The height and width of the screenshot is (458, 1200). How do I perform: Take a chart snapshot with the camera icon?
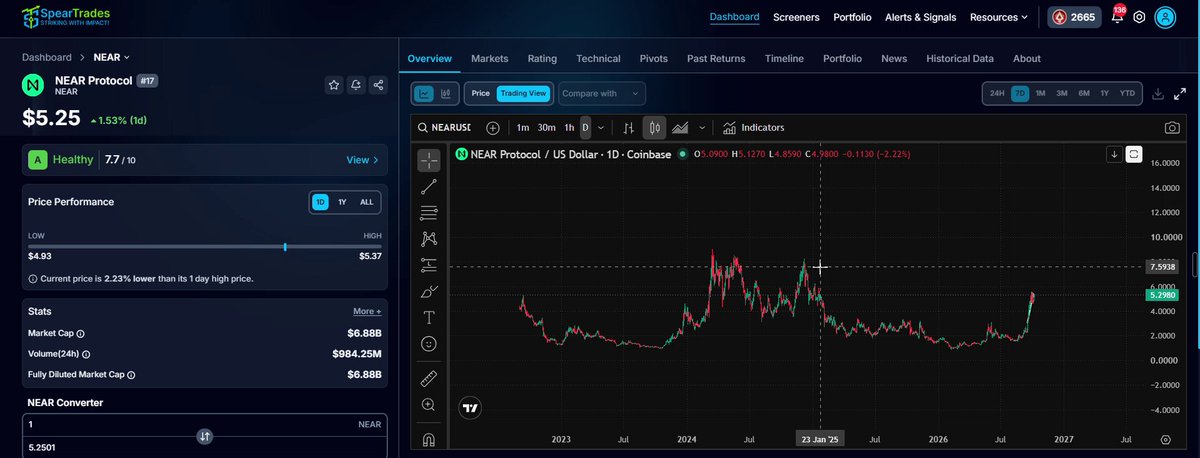tap(1171, 128)
